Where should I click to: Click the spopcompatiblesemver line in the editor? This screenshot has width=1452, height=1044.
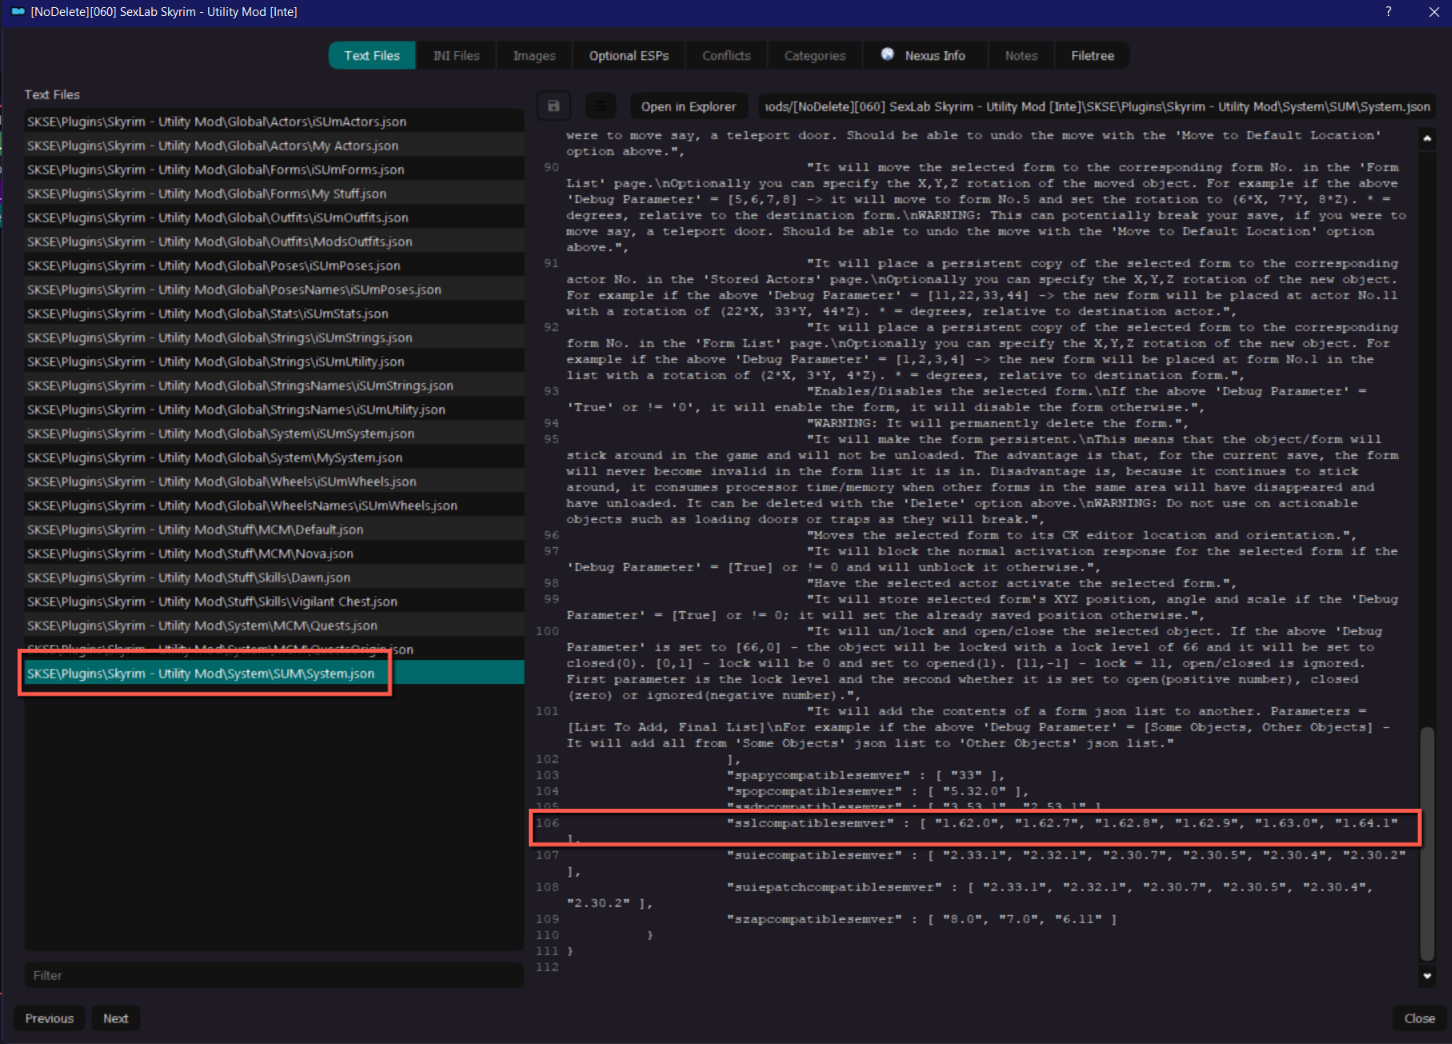tap(878, 791)
